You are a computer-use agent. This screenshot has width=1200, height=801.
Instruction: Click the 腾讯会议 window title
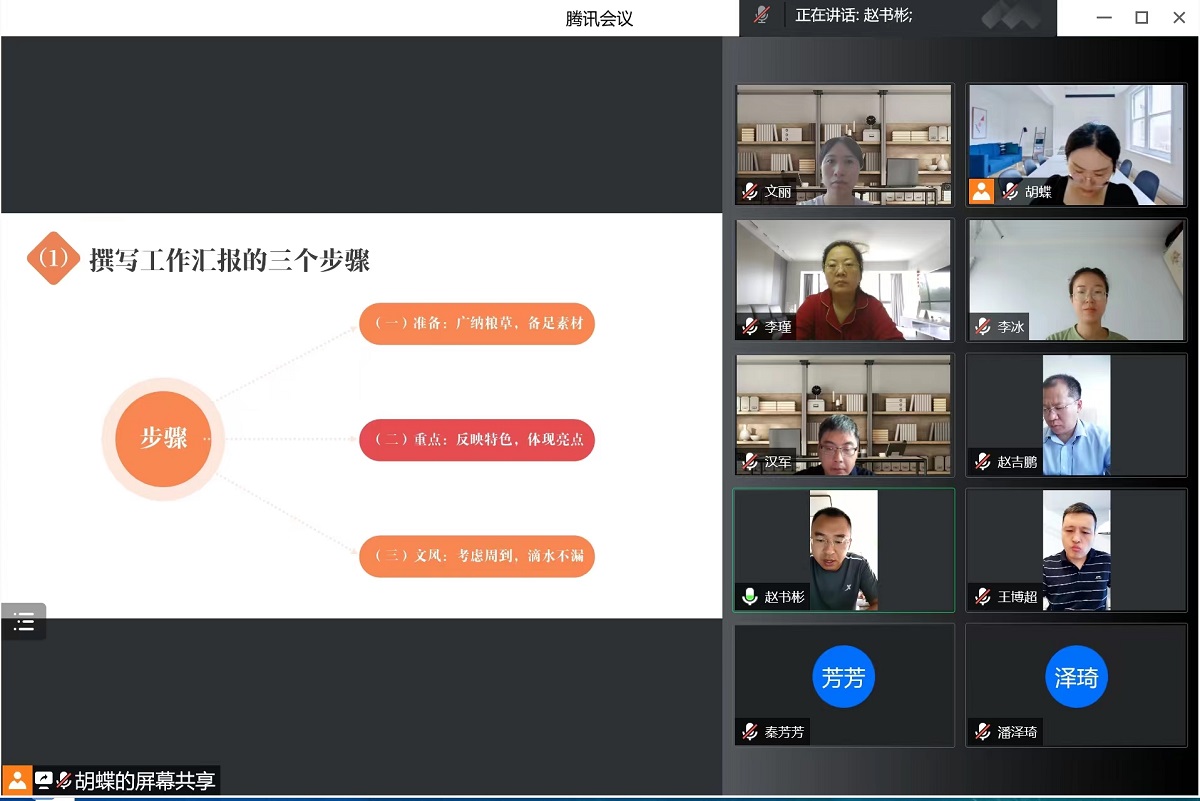(x=599, y=18)
